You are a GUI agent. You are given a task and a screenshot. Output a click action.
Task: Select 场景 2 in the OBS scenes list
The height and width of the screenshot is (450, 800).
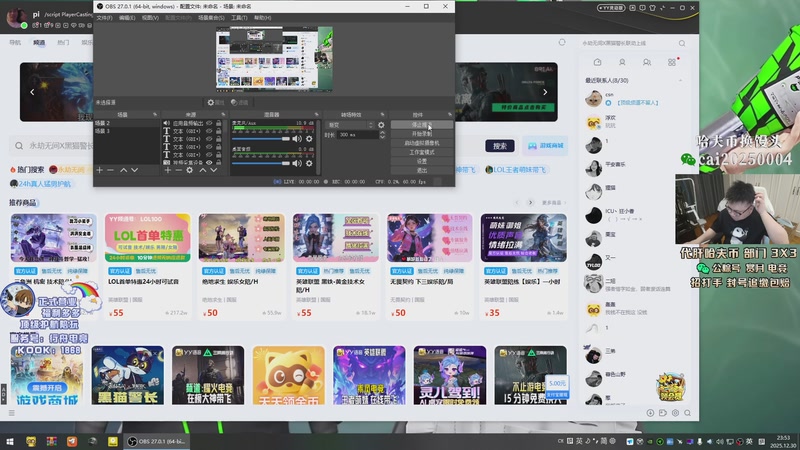pyautogui.click(x=127, y=123)
